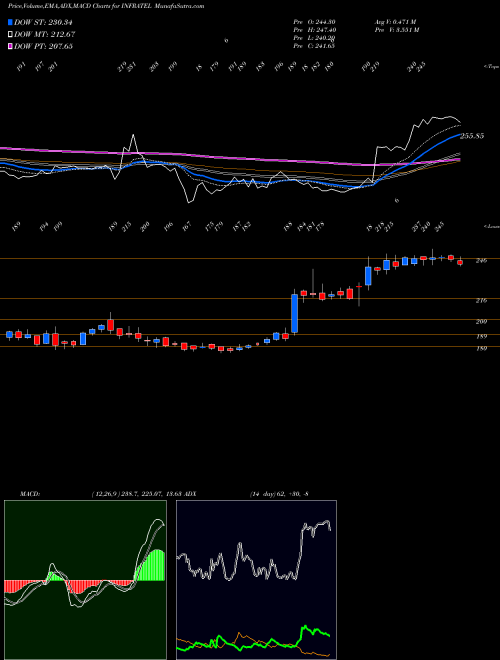This screenshot has width=500, height=660.
Task: Open the ADX indicator chart panel
Action: point(256,580)
